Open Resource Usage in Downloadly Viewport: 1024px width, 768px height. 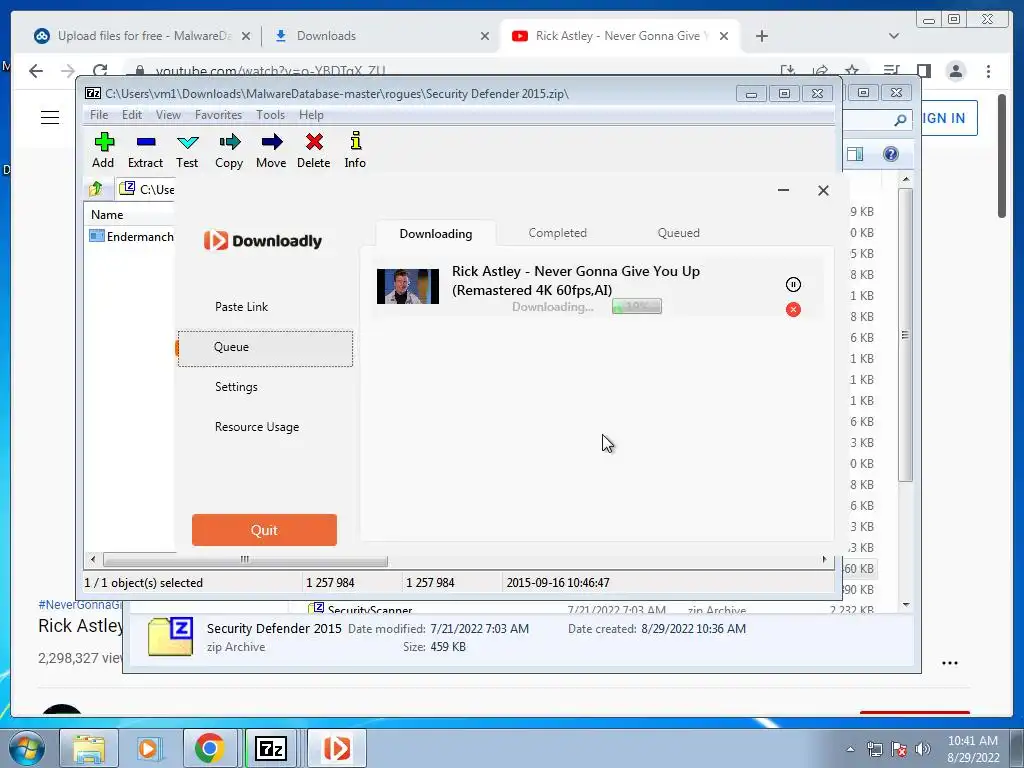257,426
